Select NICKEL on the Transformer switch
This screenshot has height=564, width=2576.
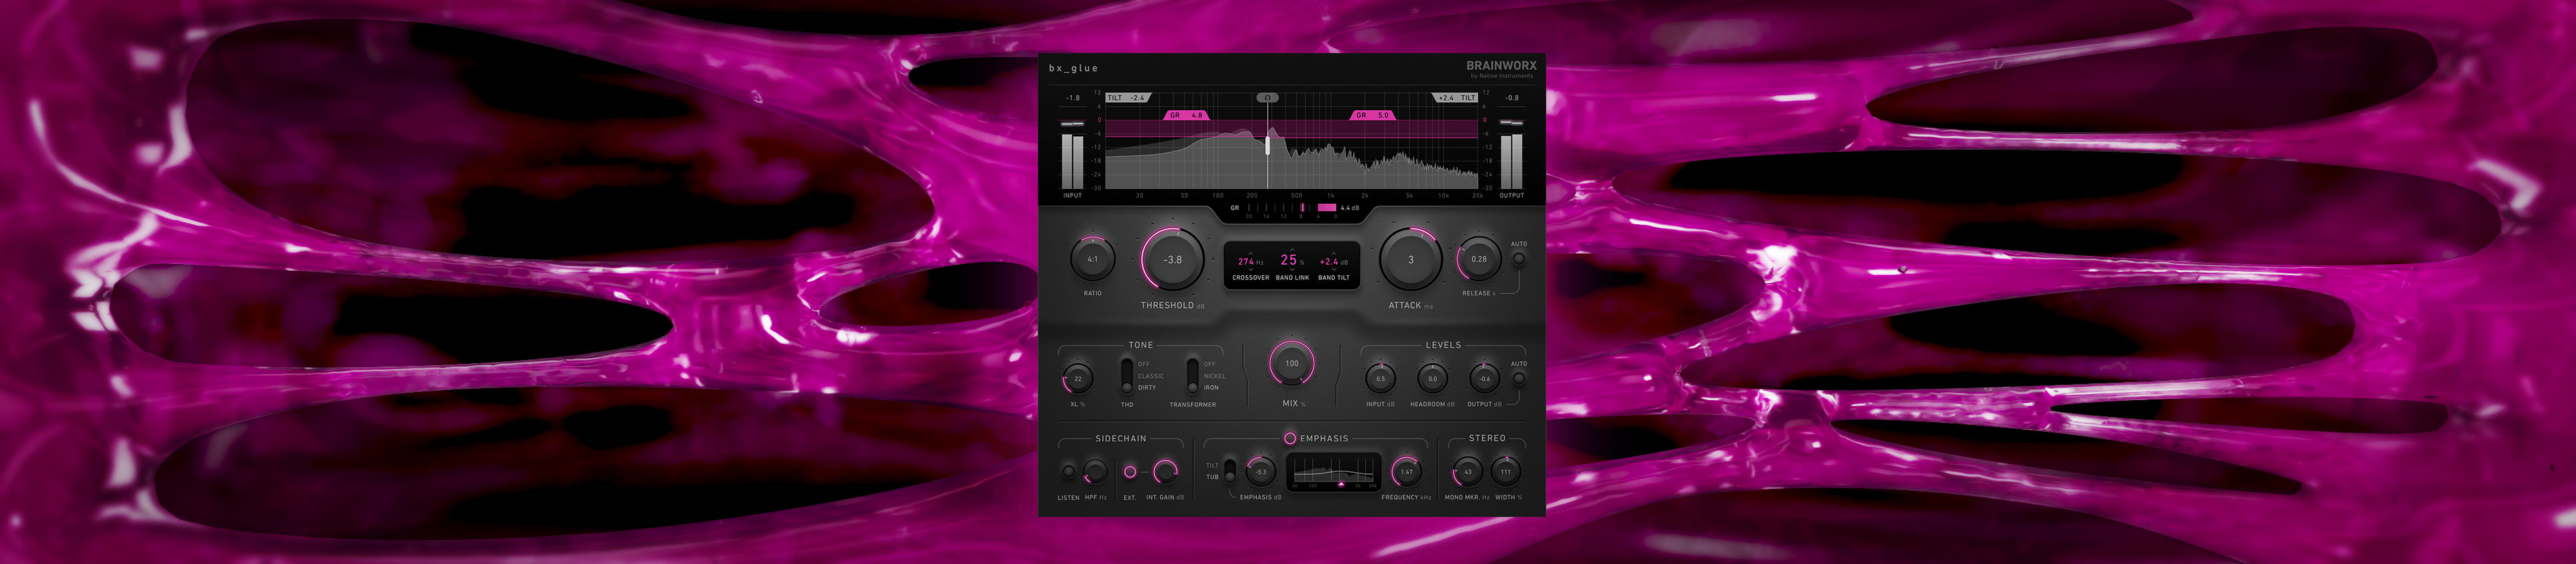tap(1214, 376)
